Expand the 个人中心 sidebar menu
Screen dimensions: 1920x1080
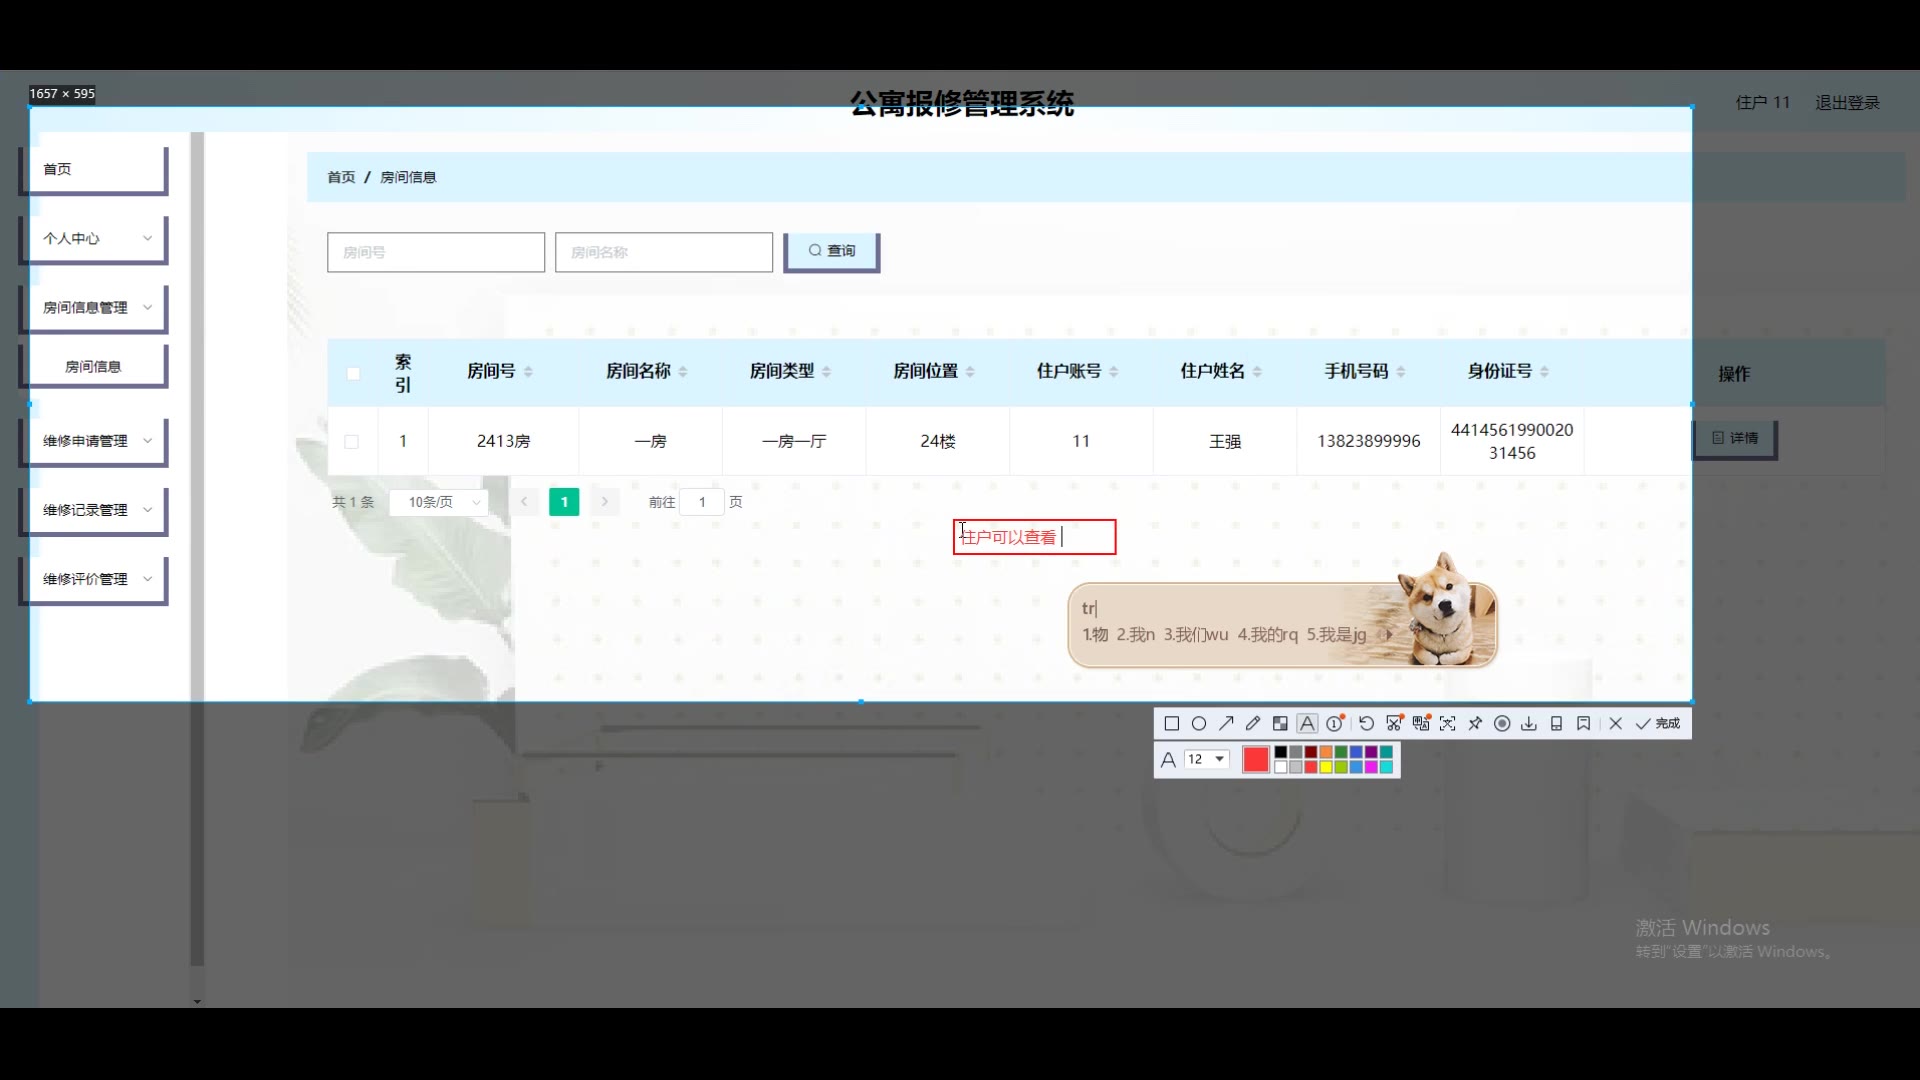(94, 239)
